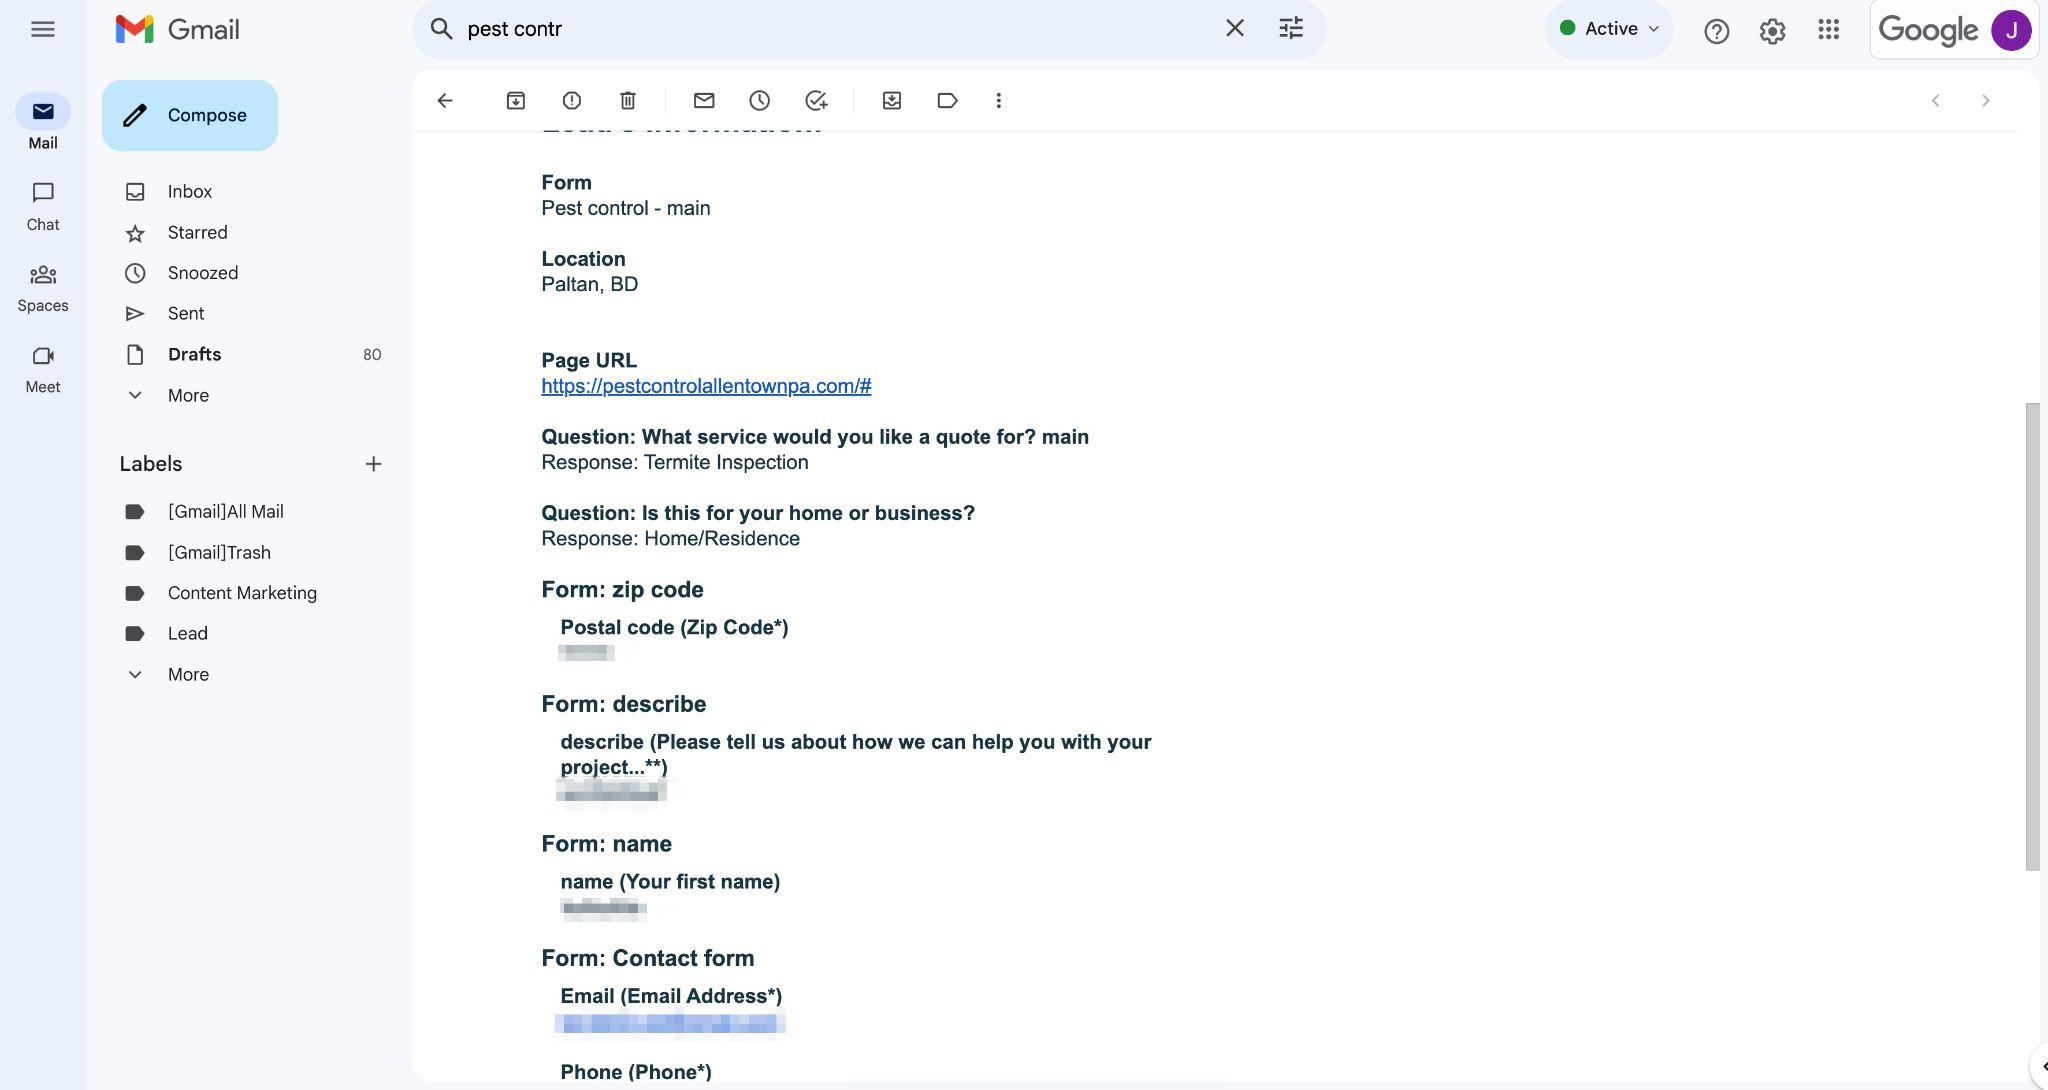Click vertical scrollbar of email
The height and width of the screenshot is (1090, 2048).
tap(2032, 636)
